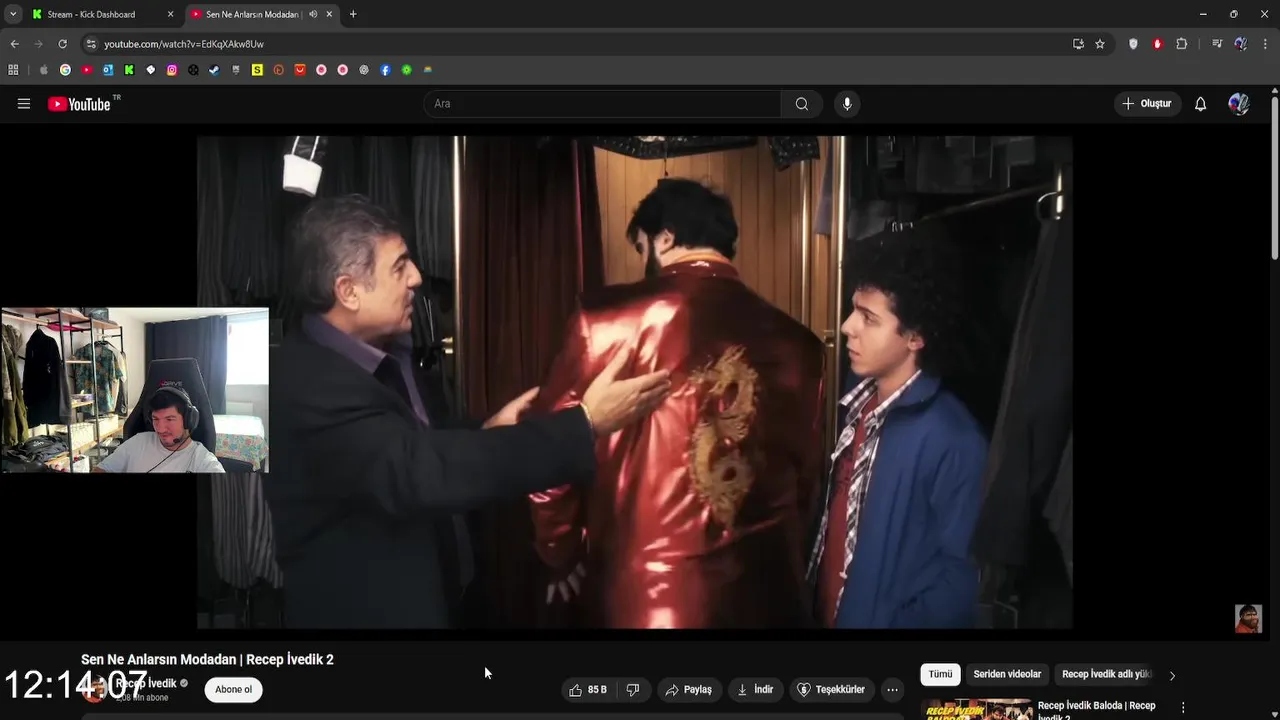The image size is (1280, 720).
Task: Open Chrome three-dot menu
Action: (x=1265, y=44)
